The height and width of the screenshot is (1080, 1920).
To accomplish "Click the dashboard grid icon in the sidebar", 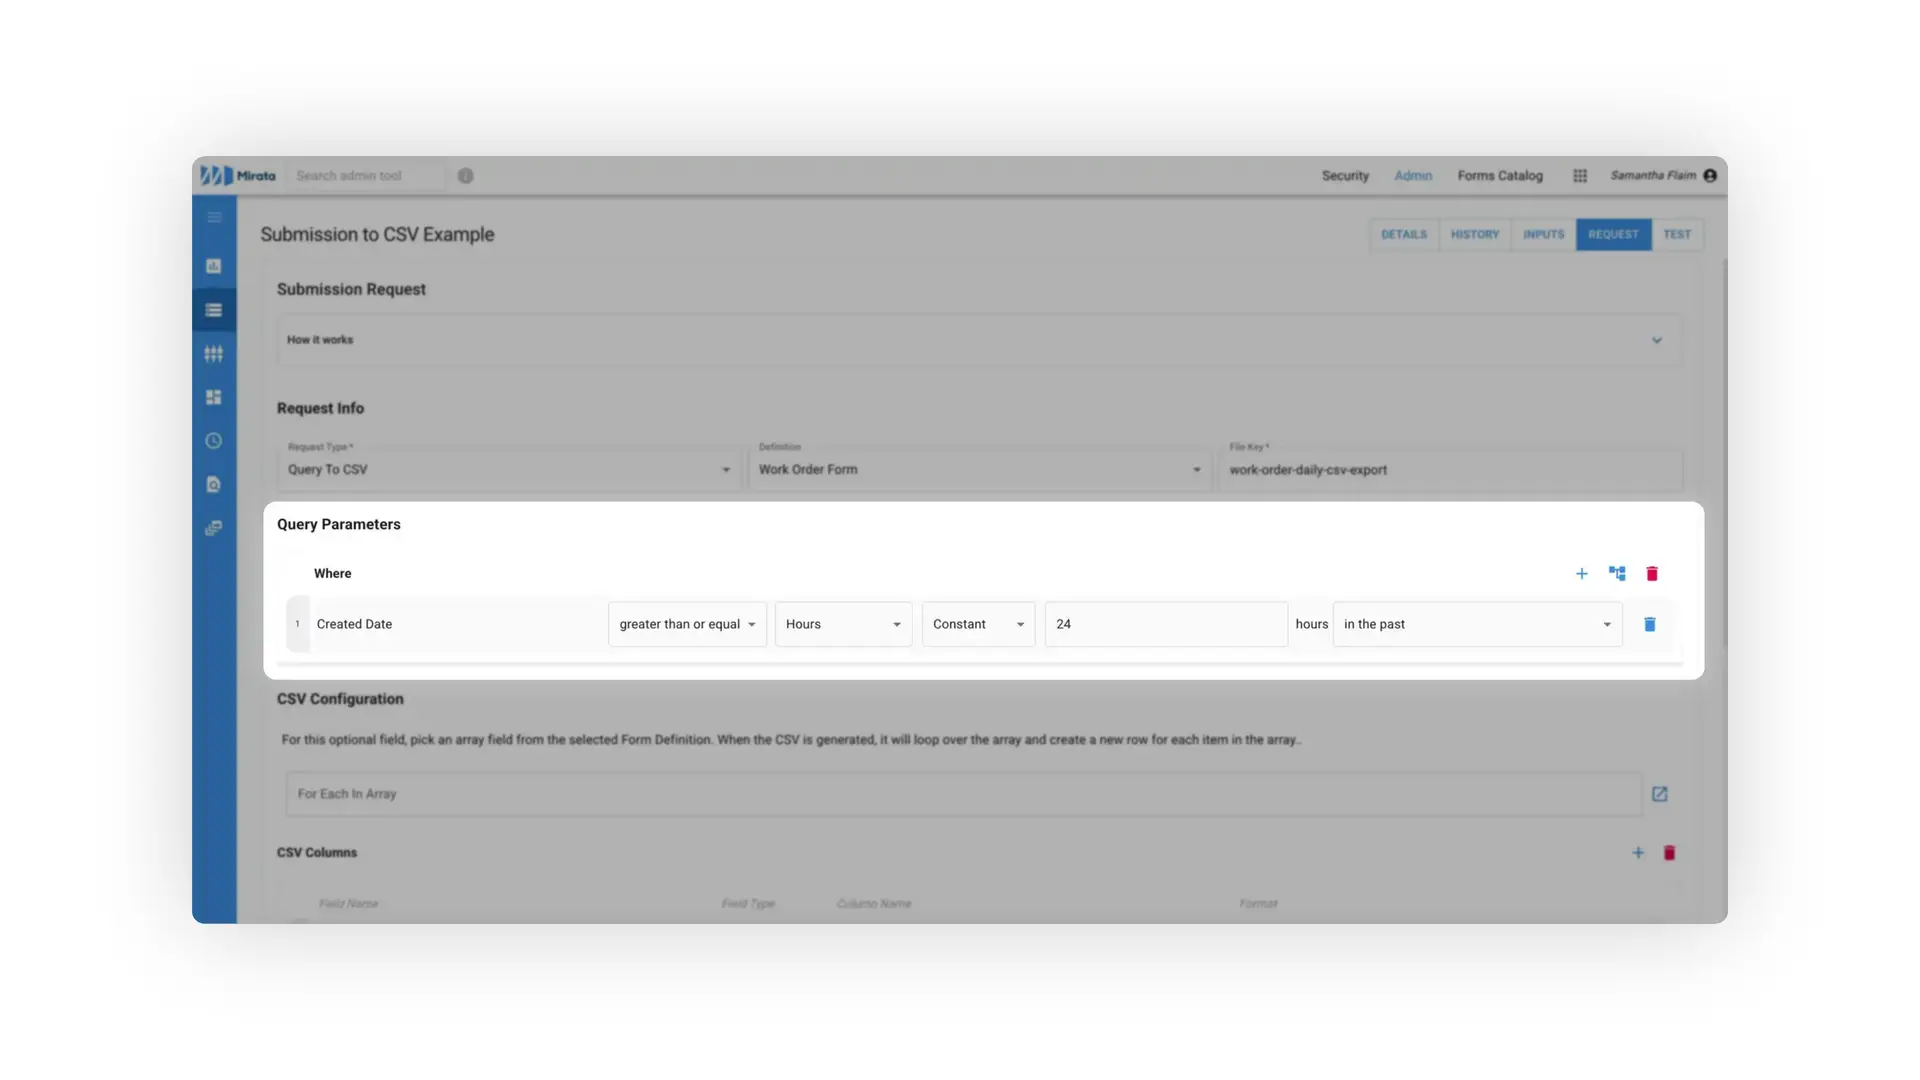I will (x=213, y=397).
